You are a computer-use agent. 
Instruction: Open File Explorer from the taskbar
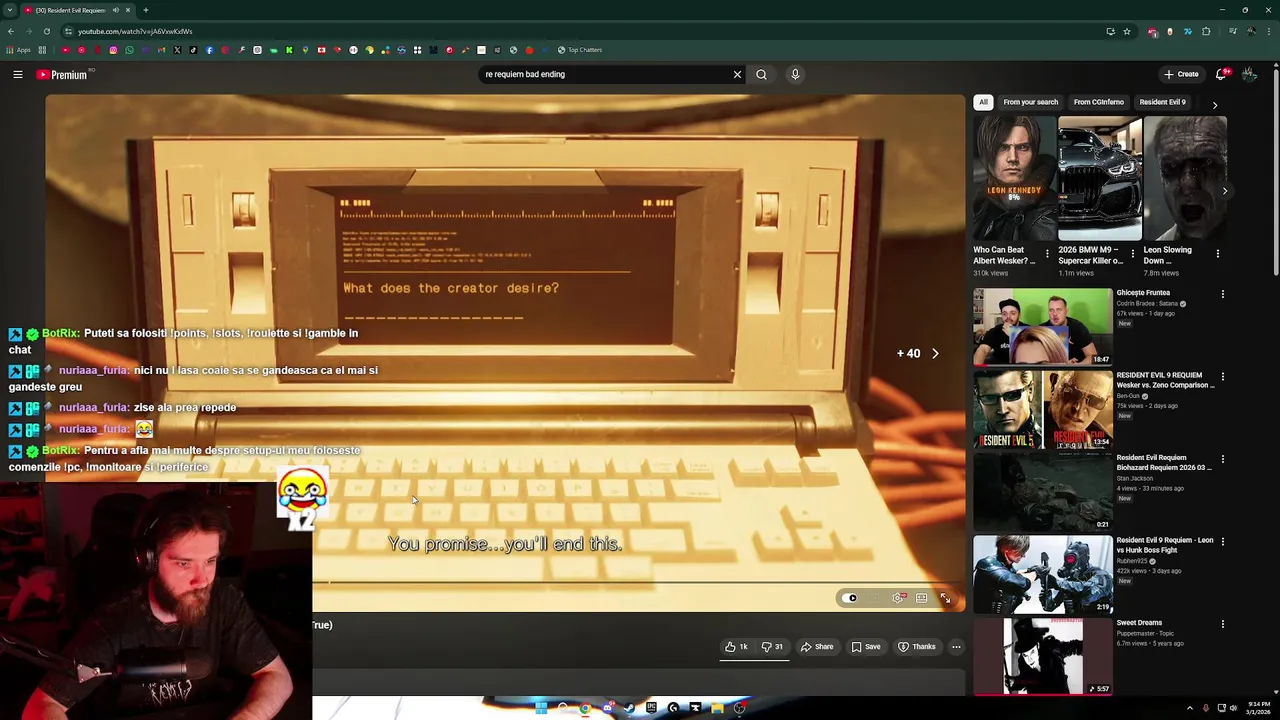pyautogui.click(x=717, y=708)
